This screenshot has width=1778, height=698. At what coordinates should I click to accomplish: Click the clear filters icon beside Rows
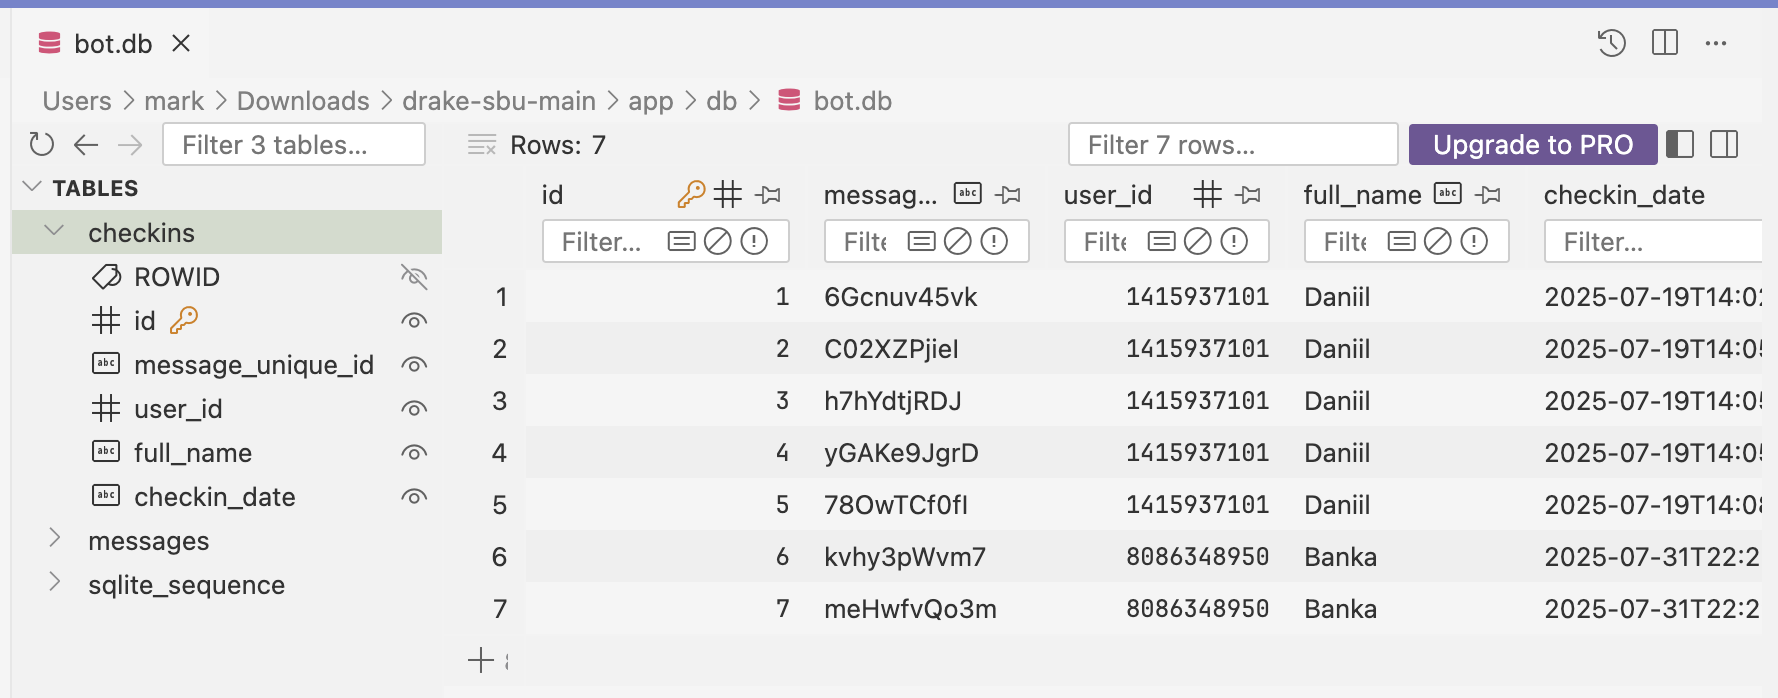(x=482, y=145)
